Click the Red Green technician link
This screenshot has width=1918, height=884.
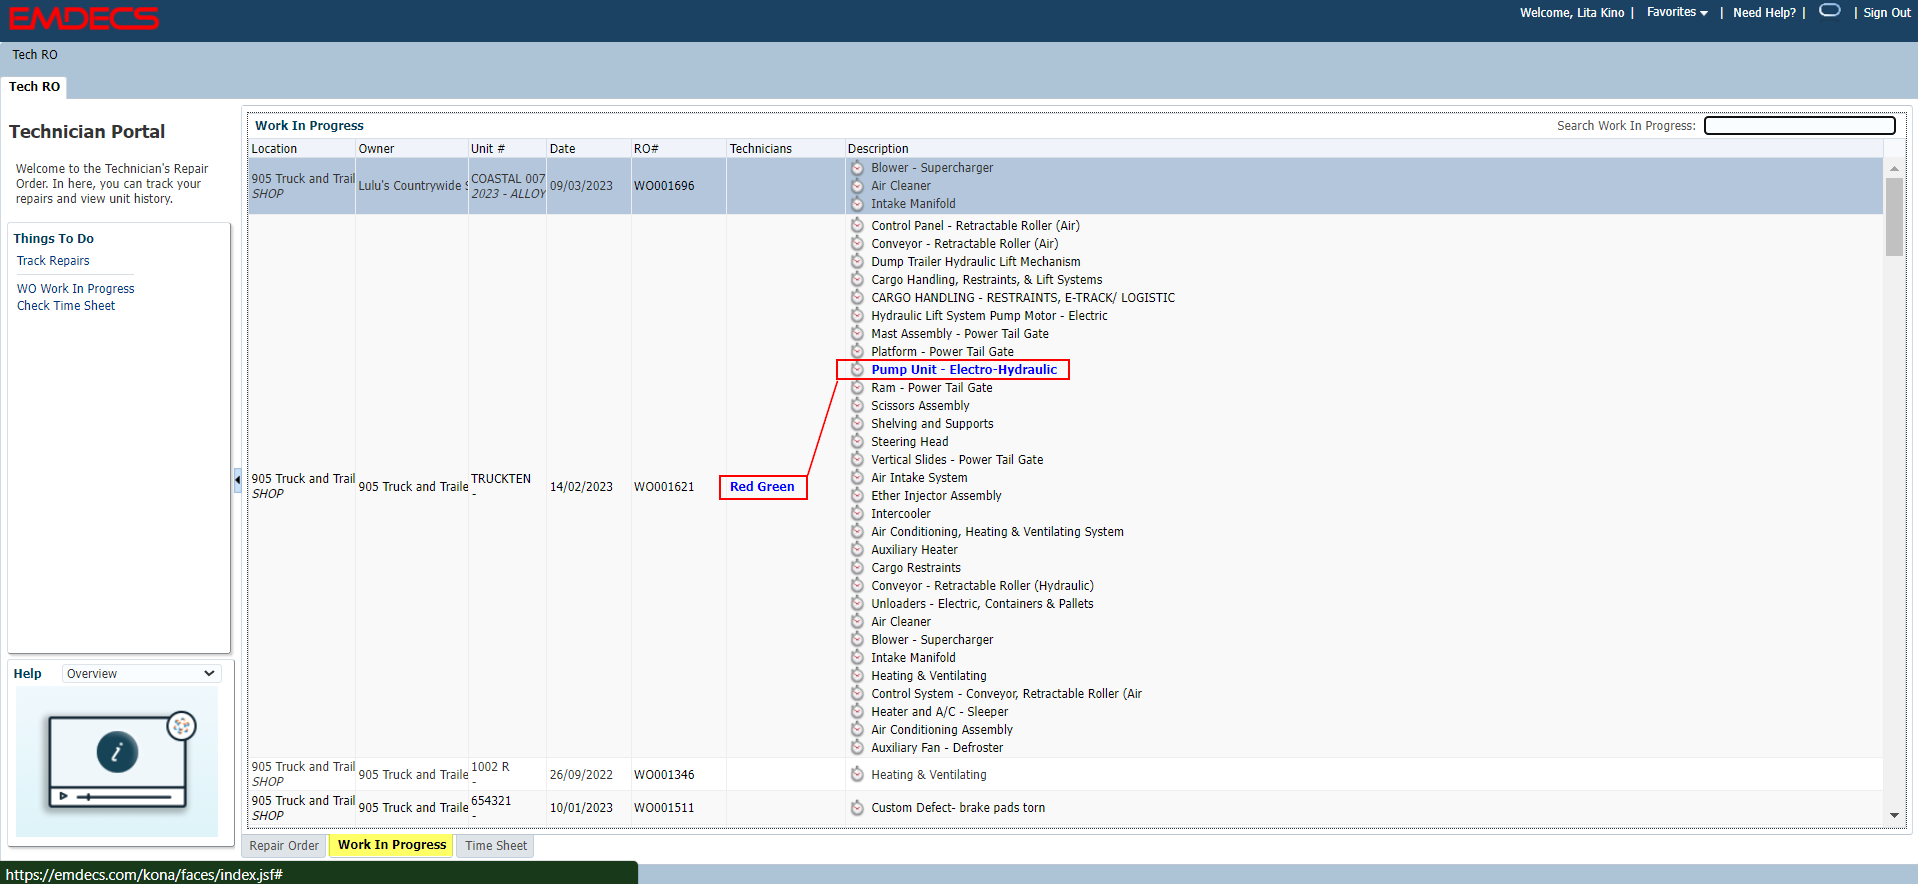[x=762, y=487]
